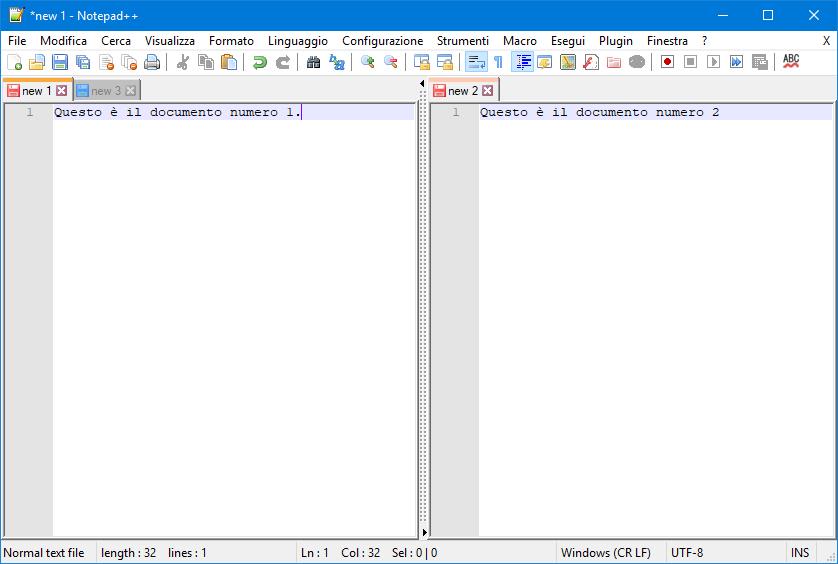Open the Cerca menu

116,41
